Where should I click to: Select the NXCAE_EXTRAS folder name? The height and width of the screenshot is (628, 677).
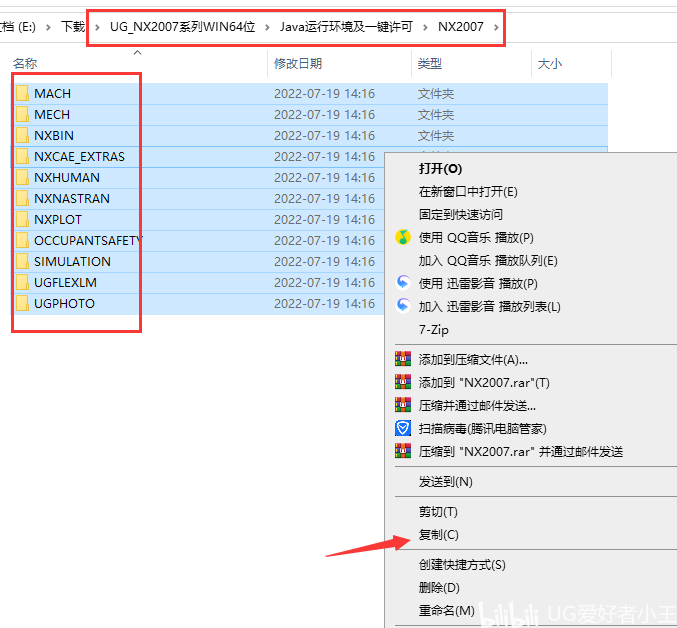pyautogui.click(x=79, y=157)
